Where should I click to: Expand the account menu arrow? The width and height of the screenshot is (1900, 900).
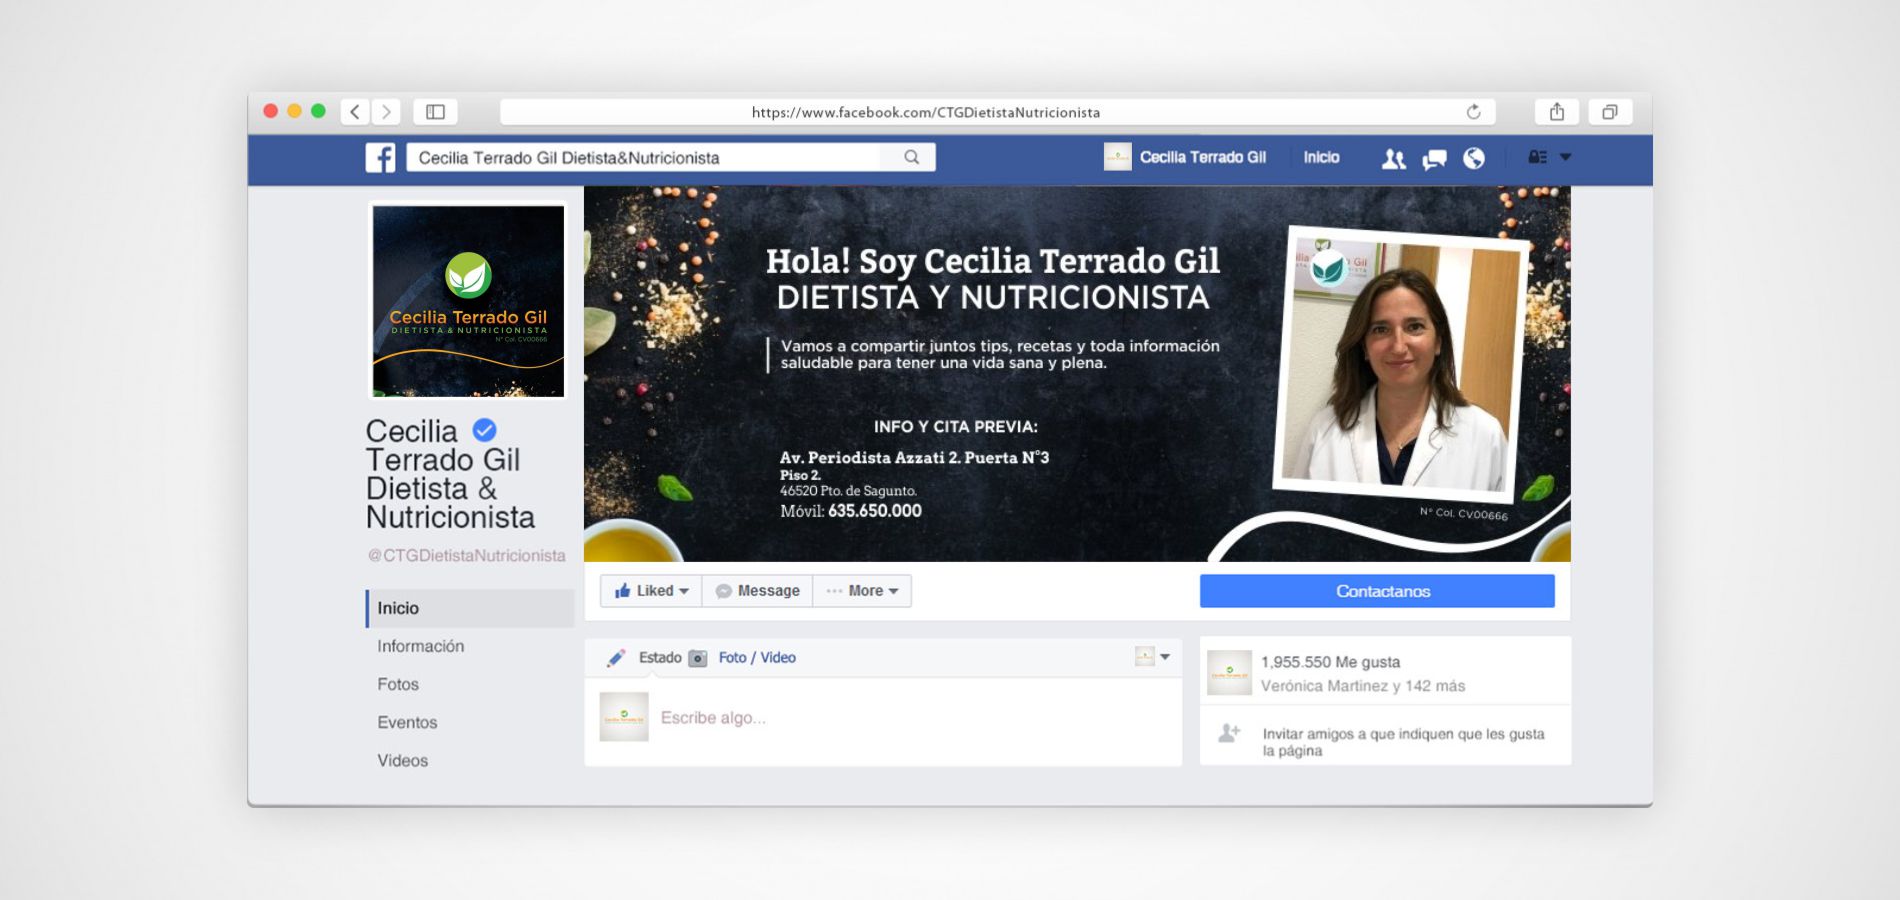click(1566, 157)
